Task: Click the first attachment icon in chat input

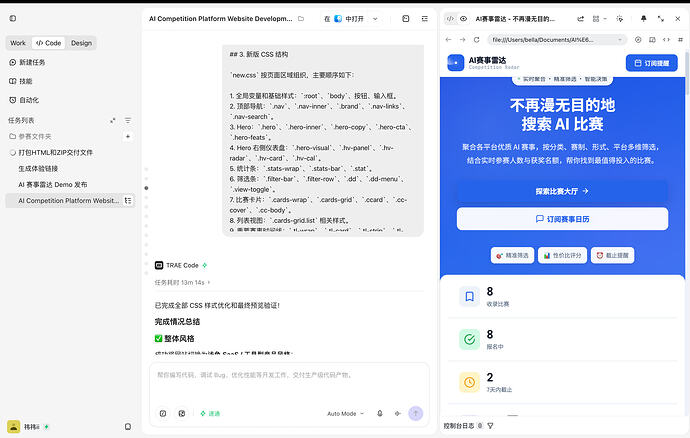Action: point(163,414)
